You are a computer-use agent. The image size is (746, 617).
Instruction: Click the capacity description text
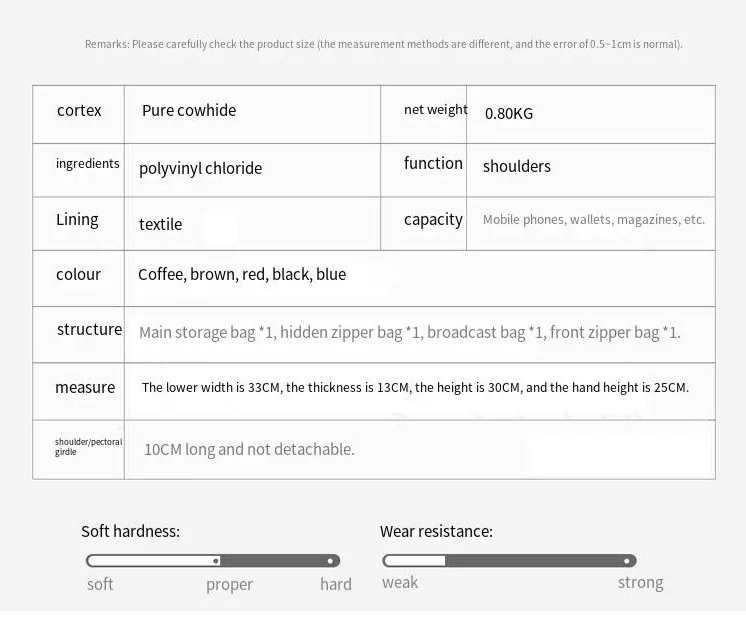point(594,219)
